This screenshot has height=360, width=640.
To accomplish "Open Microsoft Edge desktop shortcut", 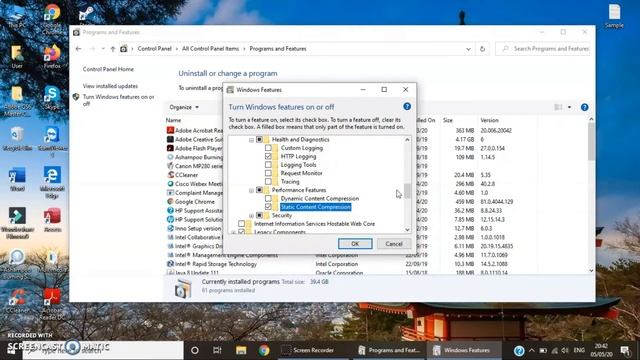I will [52, 182].
